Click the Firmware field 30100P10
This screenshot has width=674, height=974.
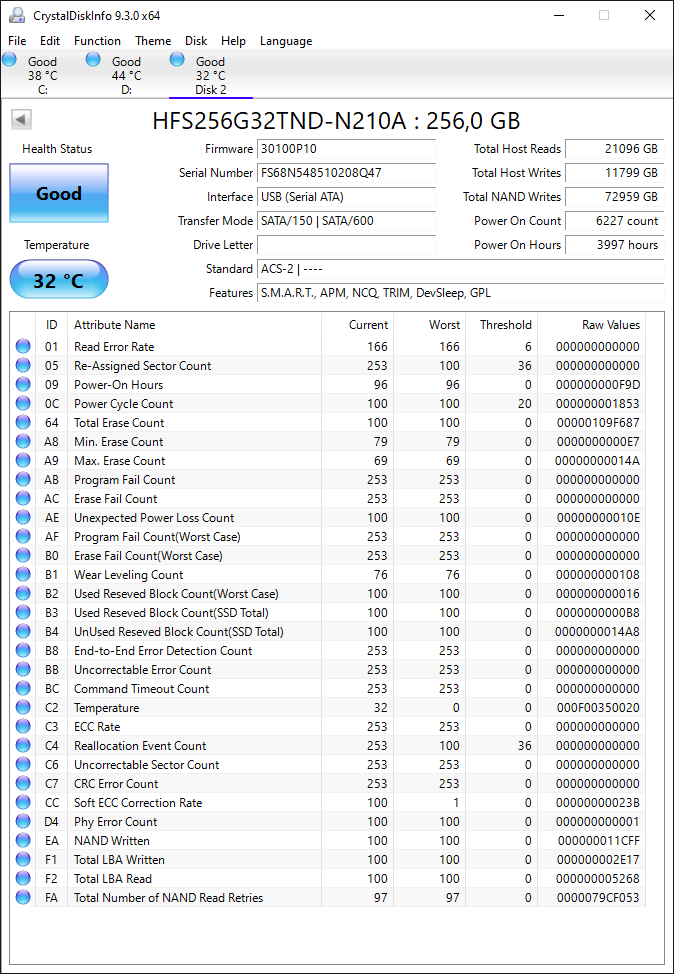(x=347, y=149)
